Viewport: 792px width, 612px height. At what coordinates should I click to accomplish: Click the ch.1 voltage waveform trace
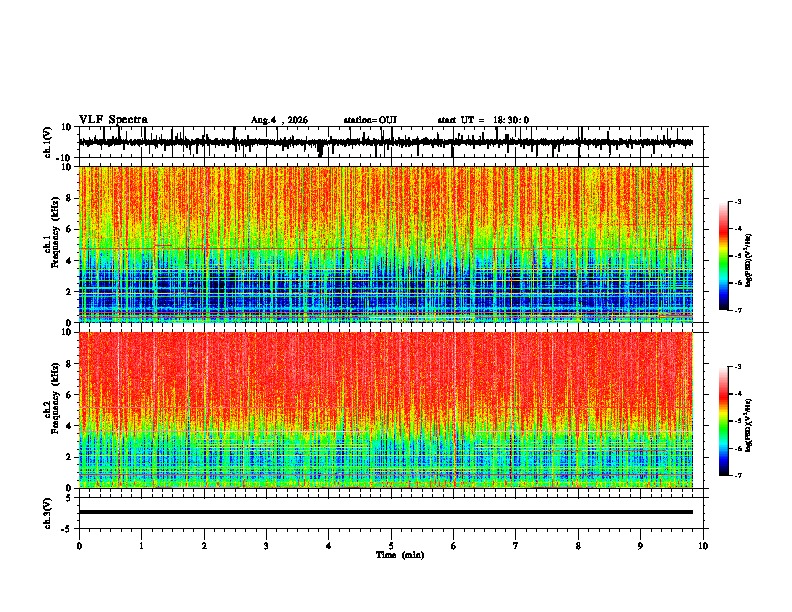coord(386,143)
